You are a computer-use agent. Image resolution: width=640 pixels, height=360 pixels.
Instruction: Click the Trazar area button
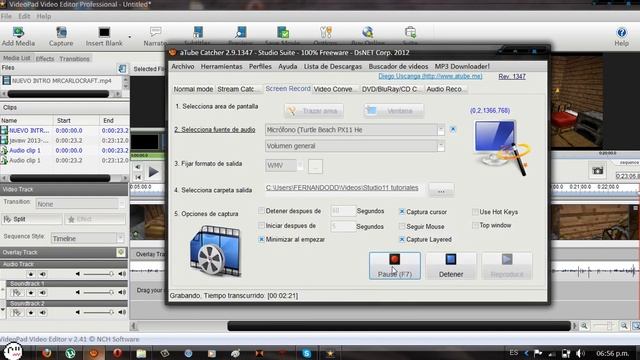click(x=313, y=111)
